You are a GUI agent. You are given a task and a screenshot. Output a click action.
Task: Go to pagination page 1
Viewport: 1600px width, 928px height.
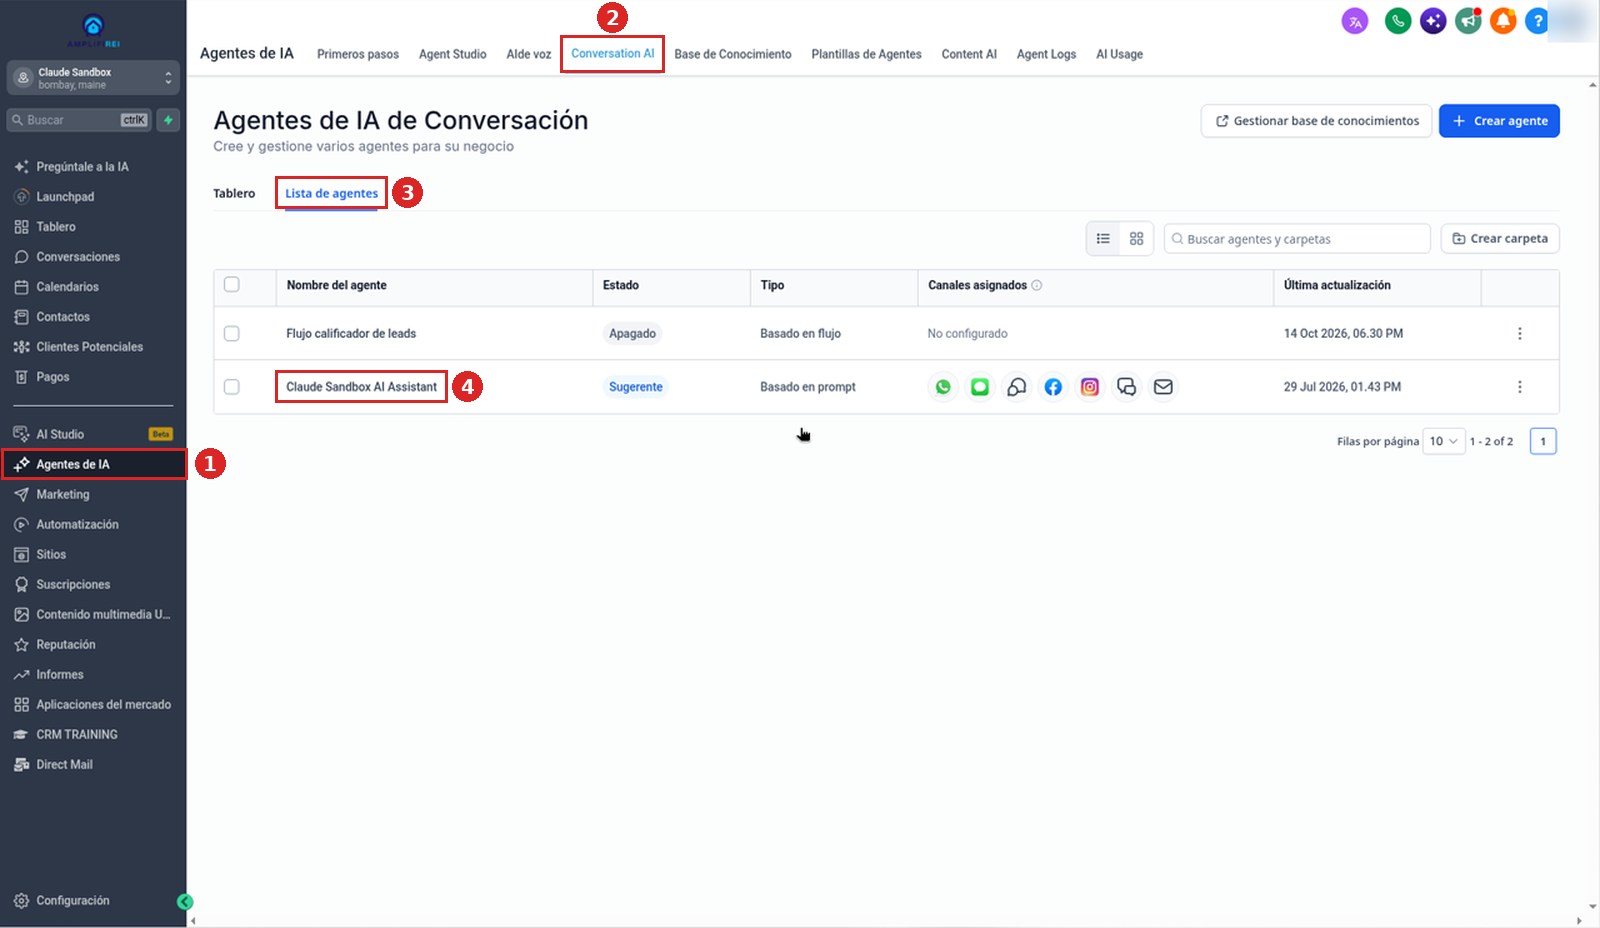point(1543,441)
